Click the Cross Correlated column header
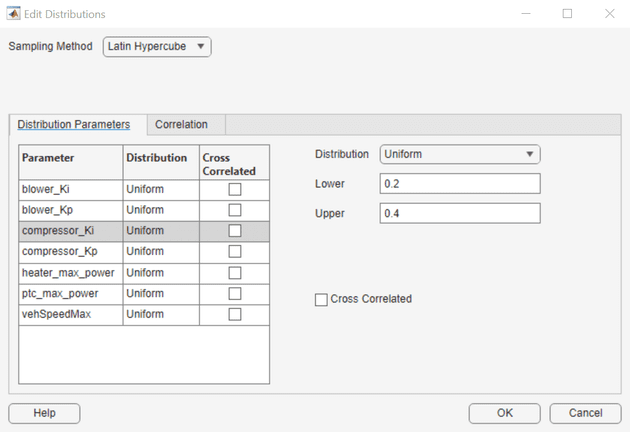 (x=234, y=162)
